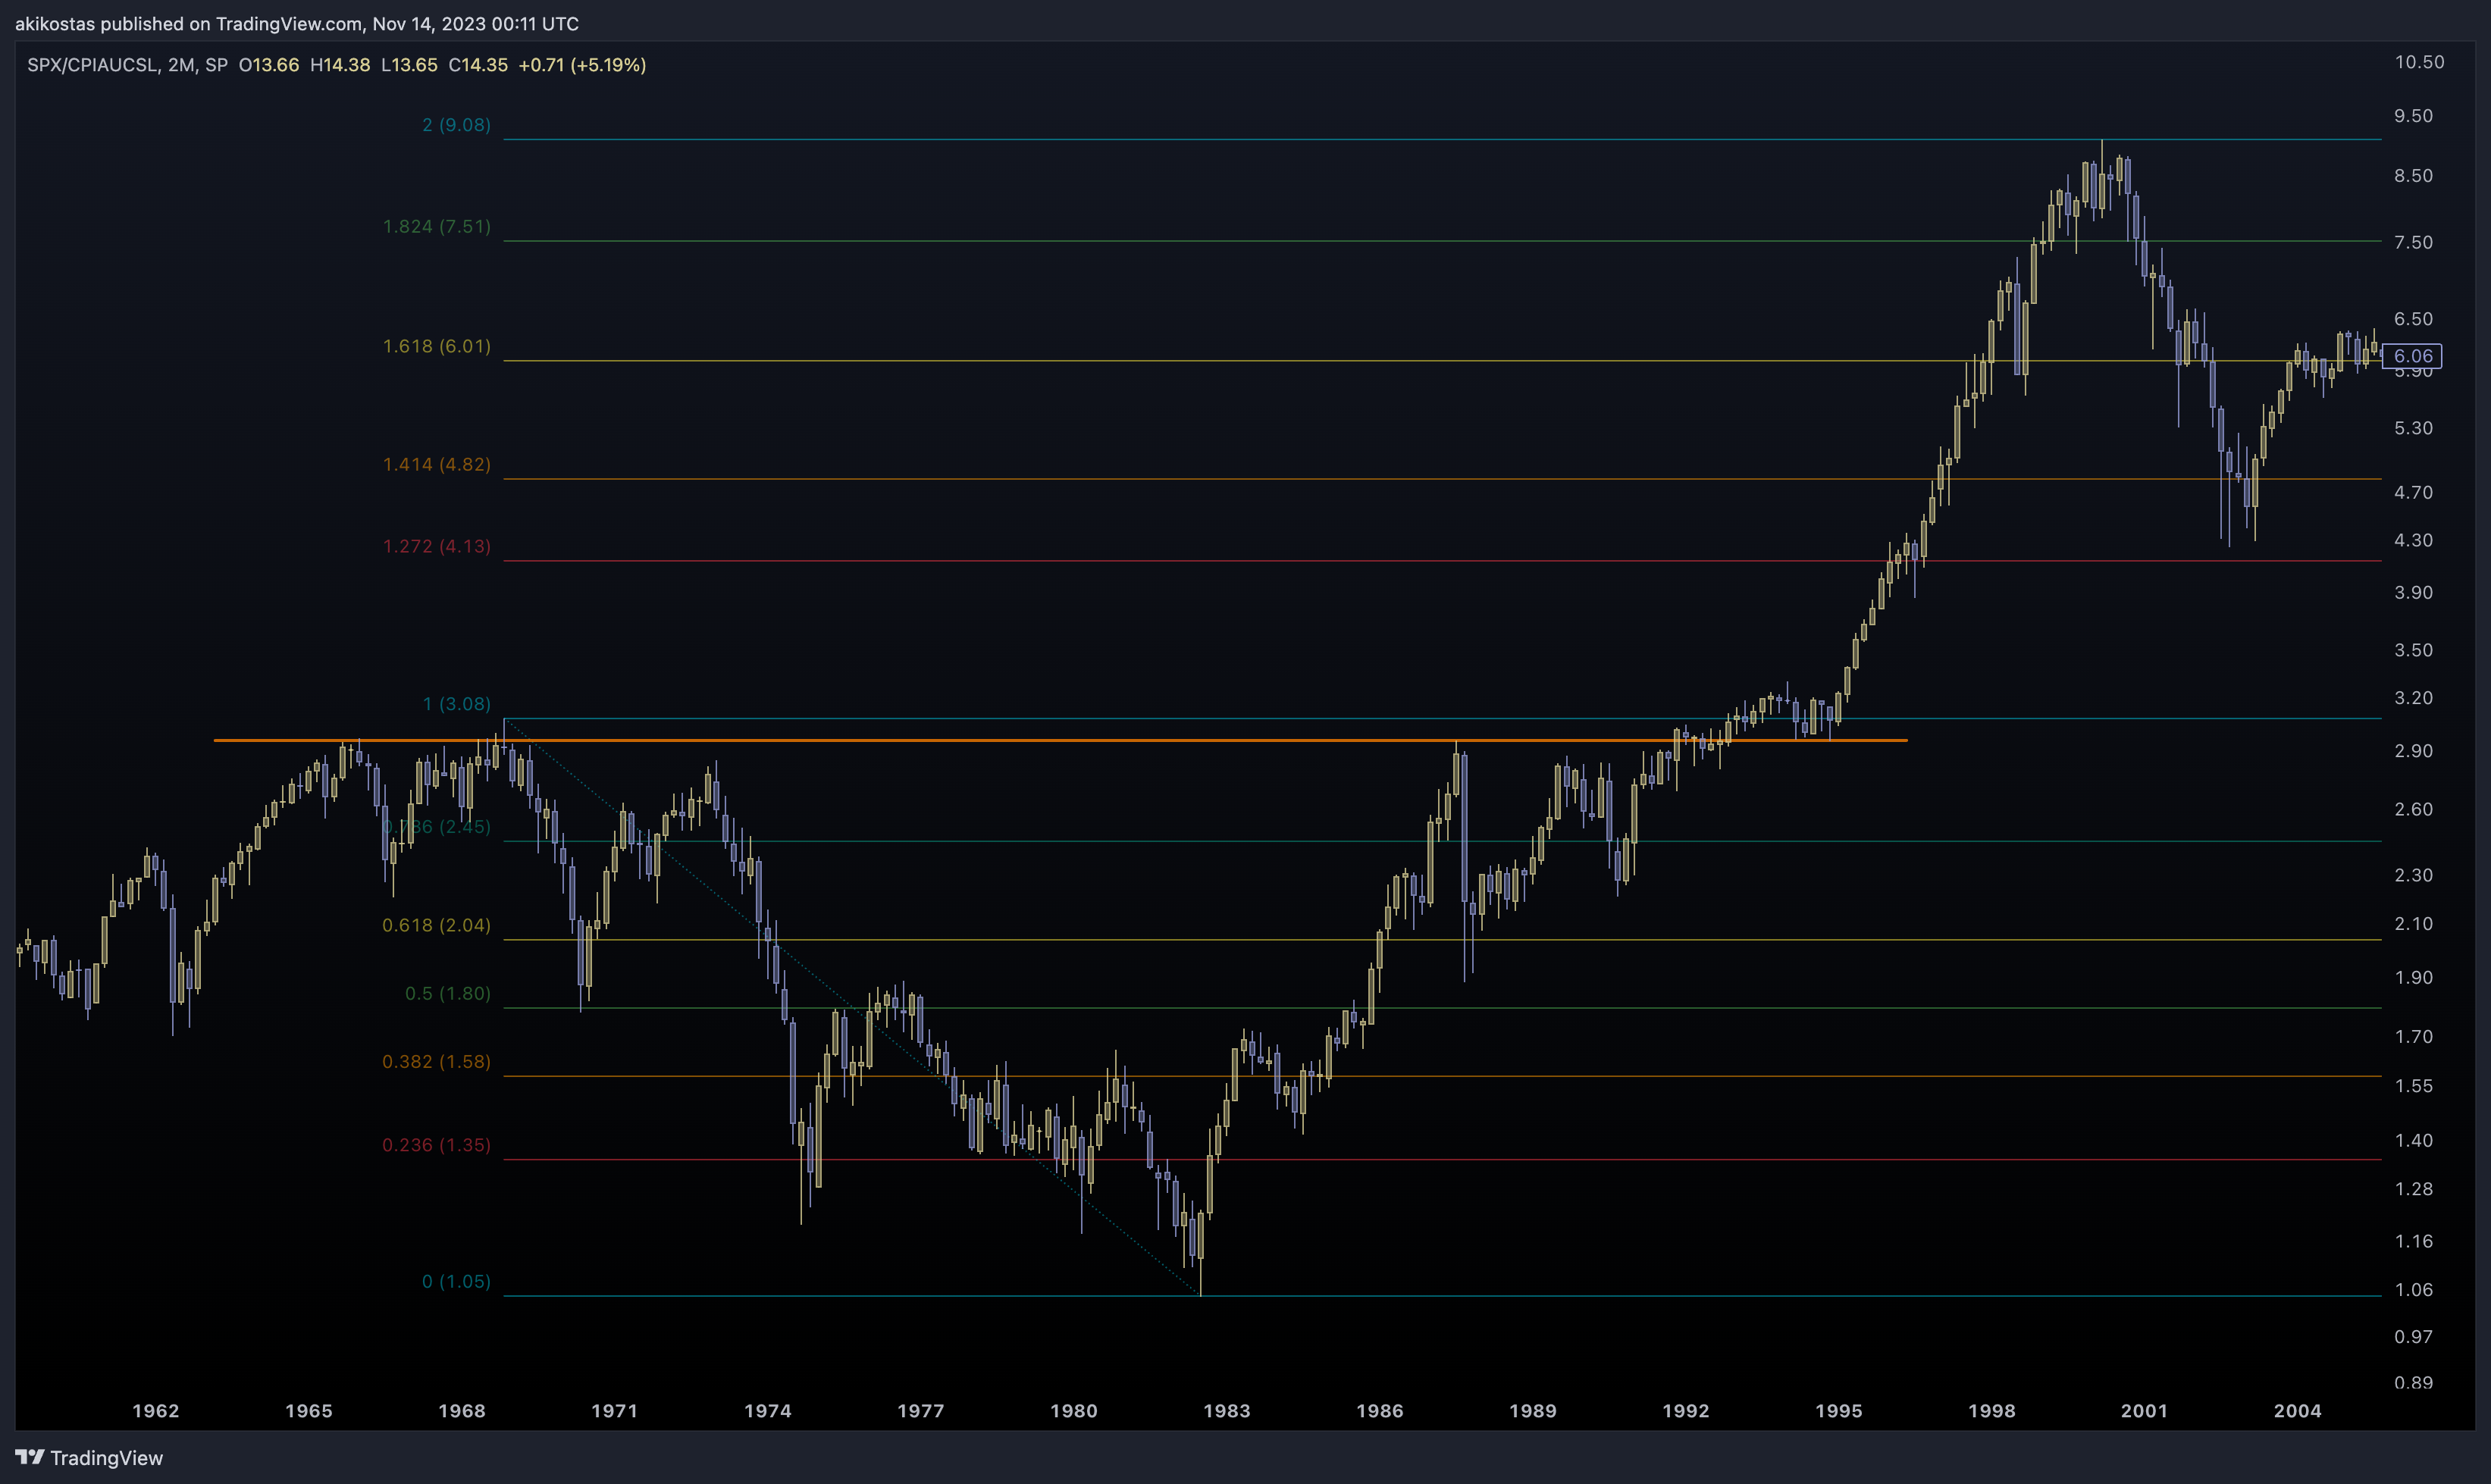Click the 1980 time axis label
The height and width of the screenshot is (1484, 2491).
click(1074, 1411)
